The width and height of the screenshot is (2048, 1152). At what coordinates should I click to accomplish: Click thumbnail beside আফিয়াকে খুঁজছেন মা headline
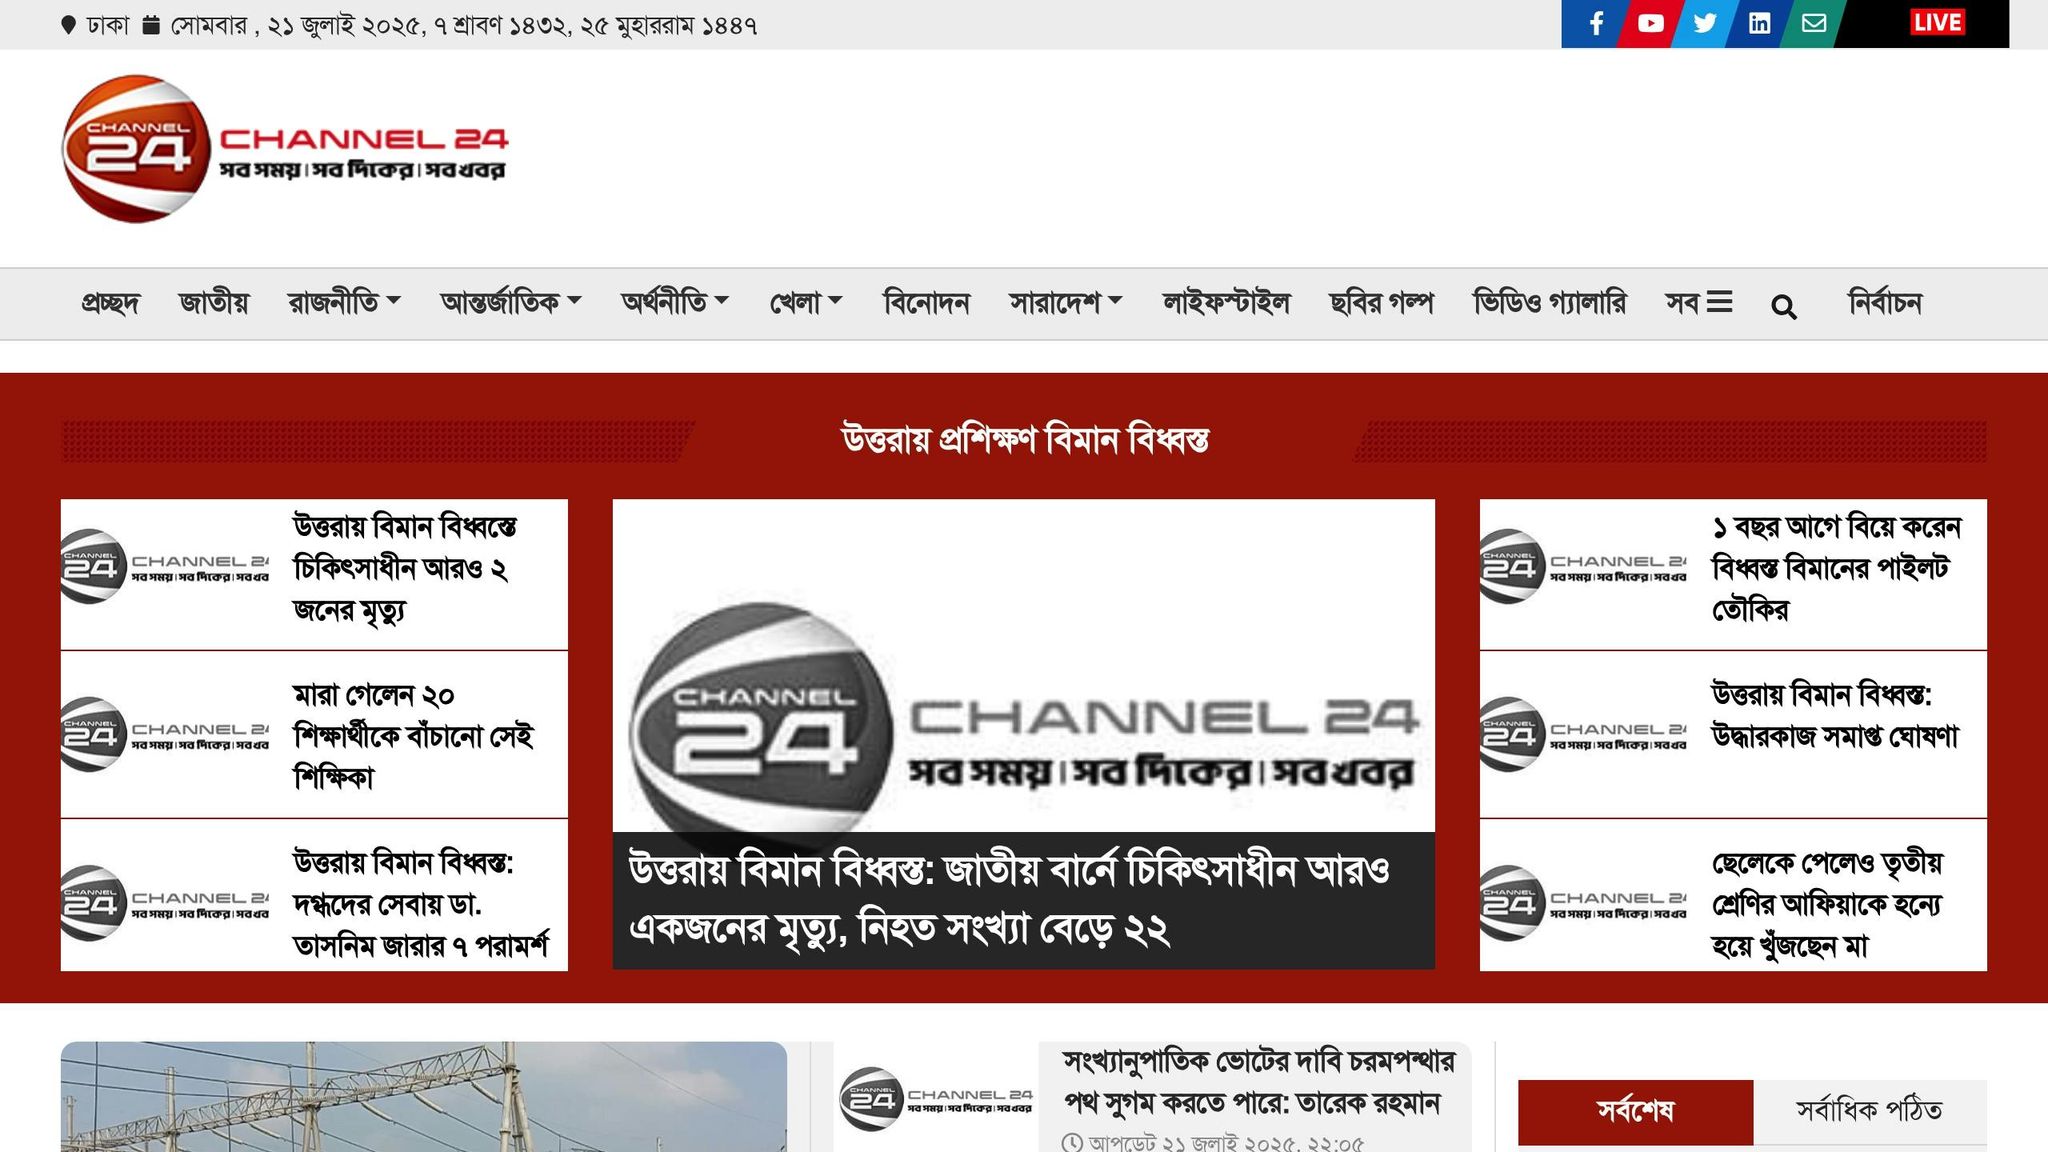[1583, 903]
